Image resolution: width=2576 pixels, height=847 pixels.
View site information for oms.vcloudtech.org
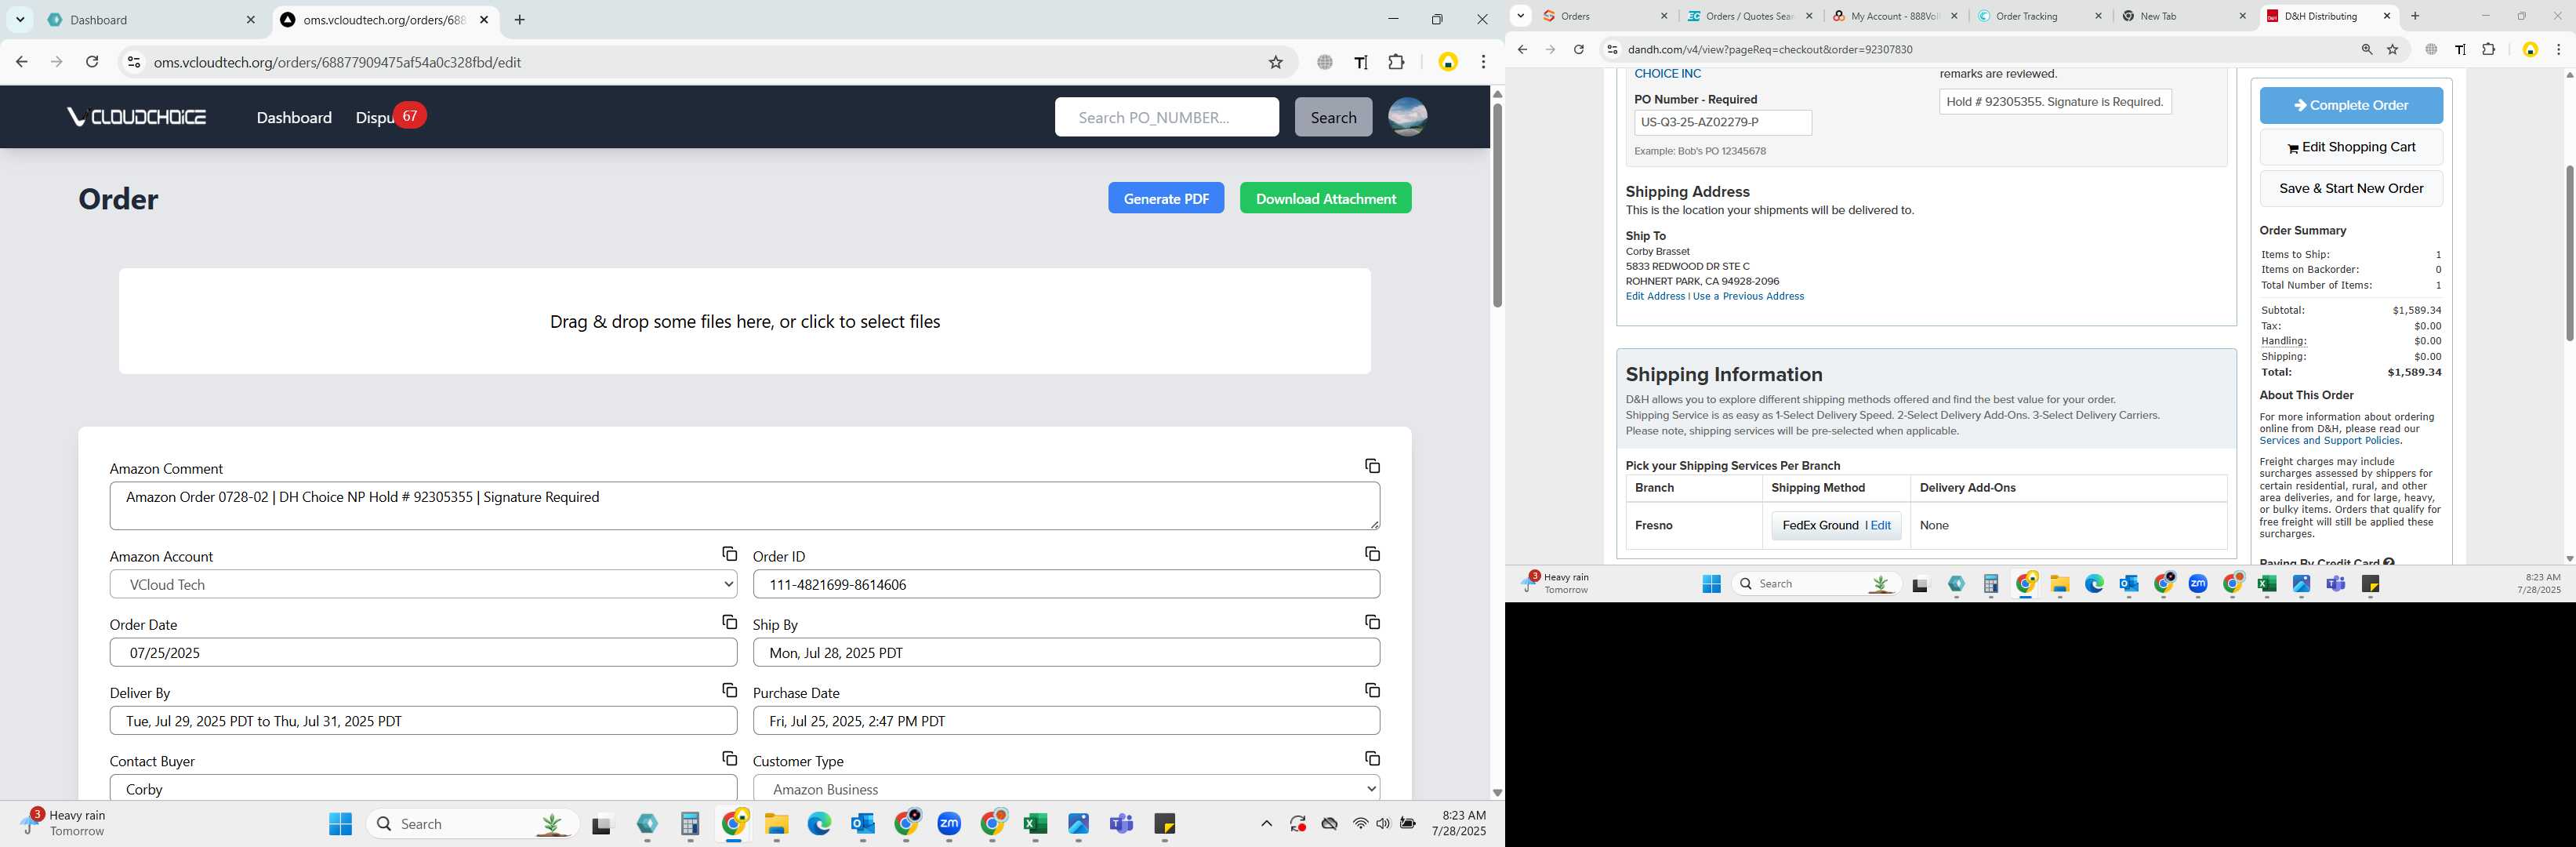pos(133,62)
